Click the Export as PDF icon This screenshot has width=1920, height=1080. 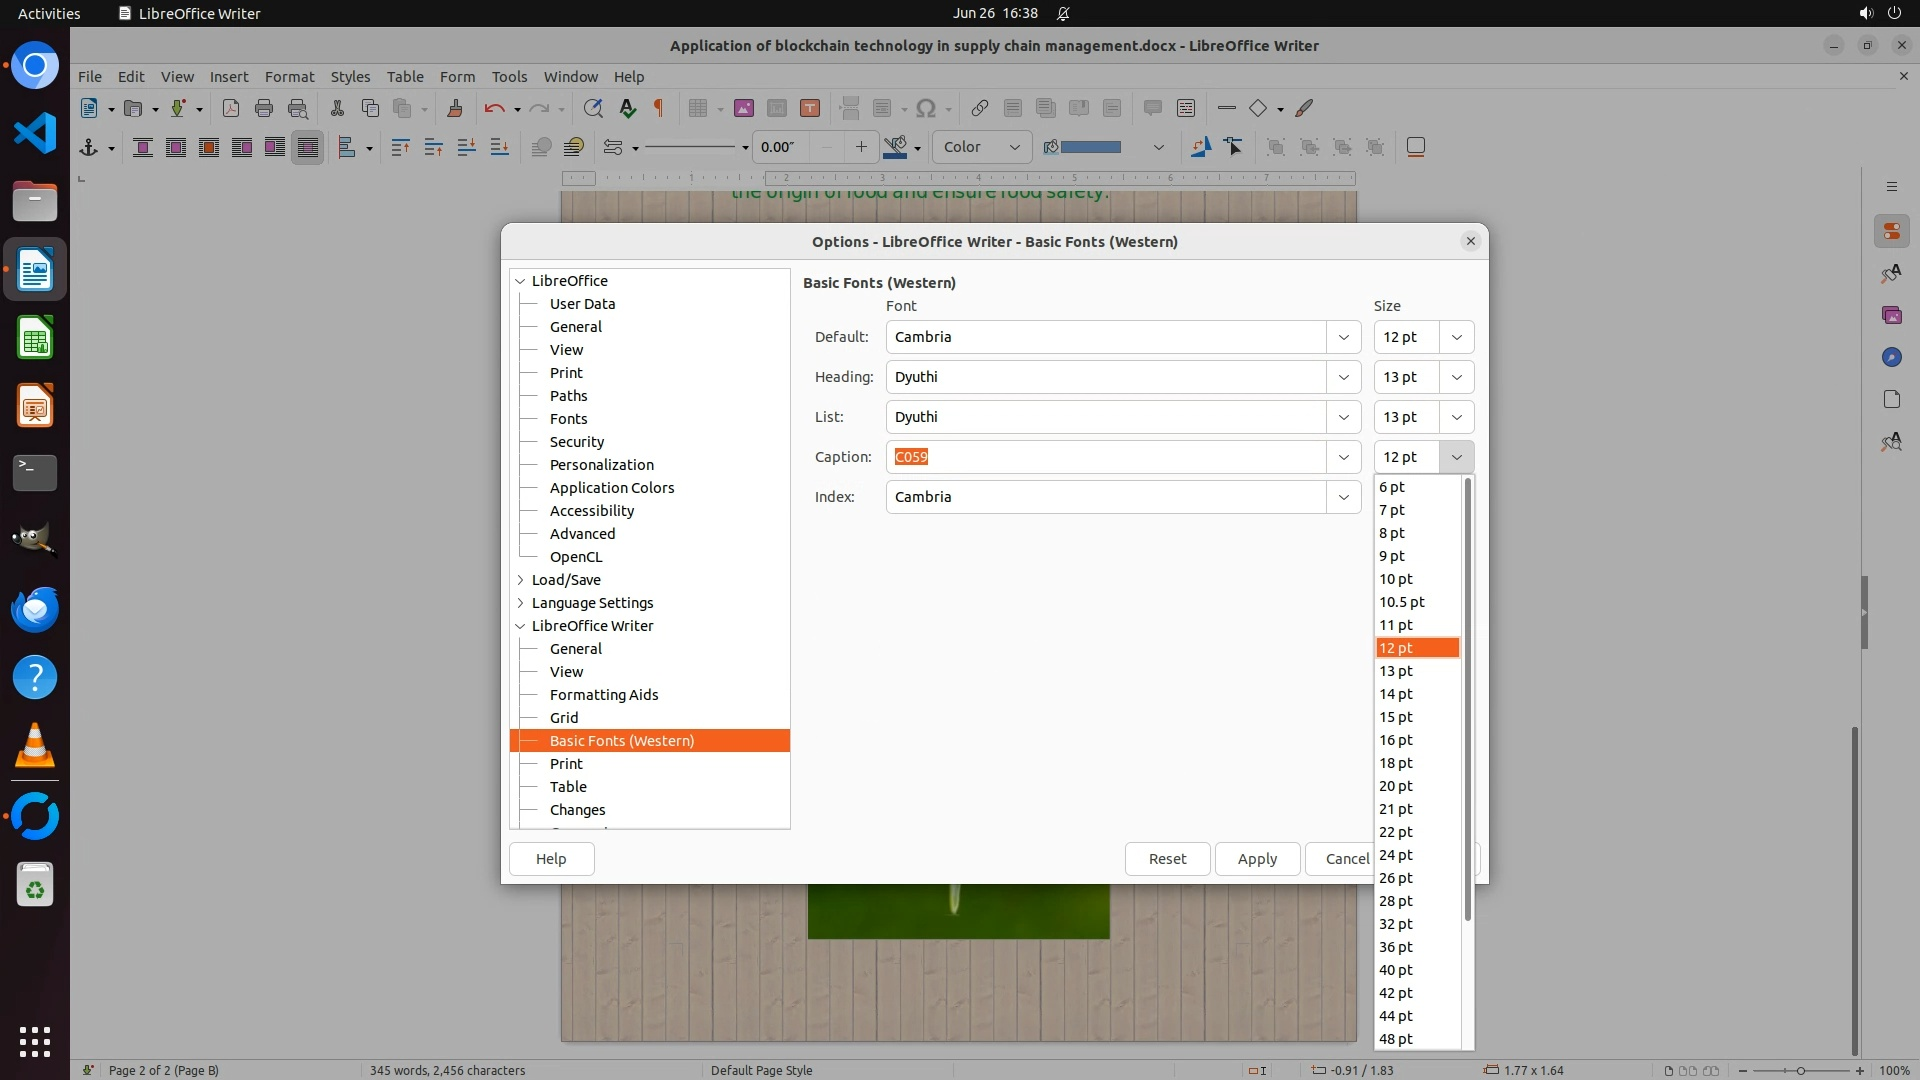click(231, 108)
